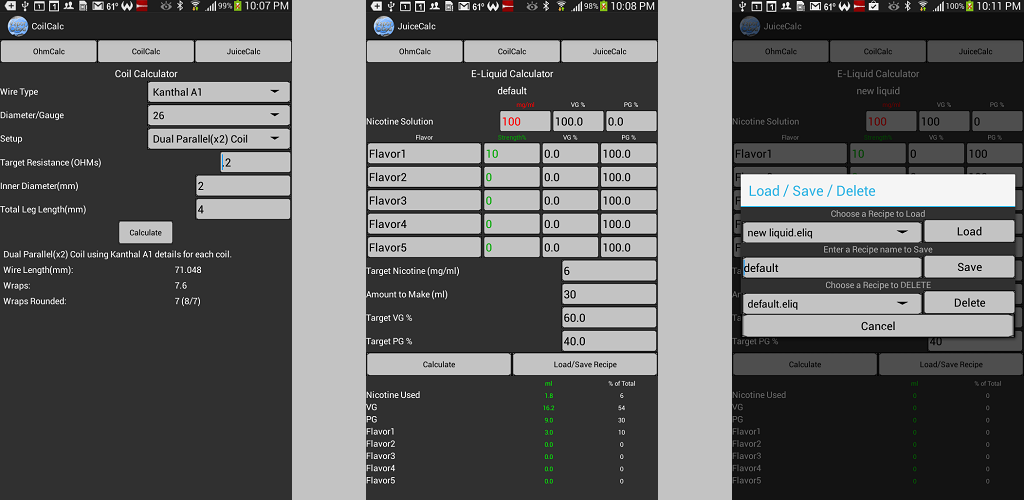Edit Nicotine Solution PG % field in middle screen

[632, 121]
